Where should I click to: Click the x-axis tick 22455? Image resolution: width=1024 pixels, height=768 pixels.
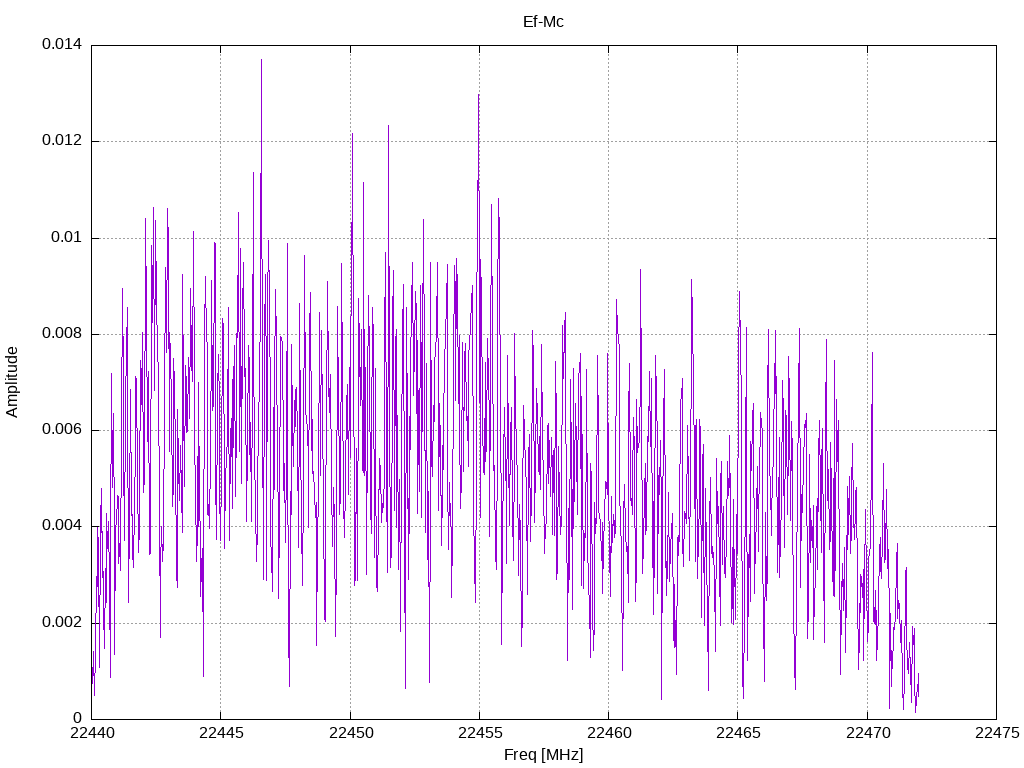coord(480,733)
